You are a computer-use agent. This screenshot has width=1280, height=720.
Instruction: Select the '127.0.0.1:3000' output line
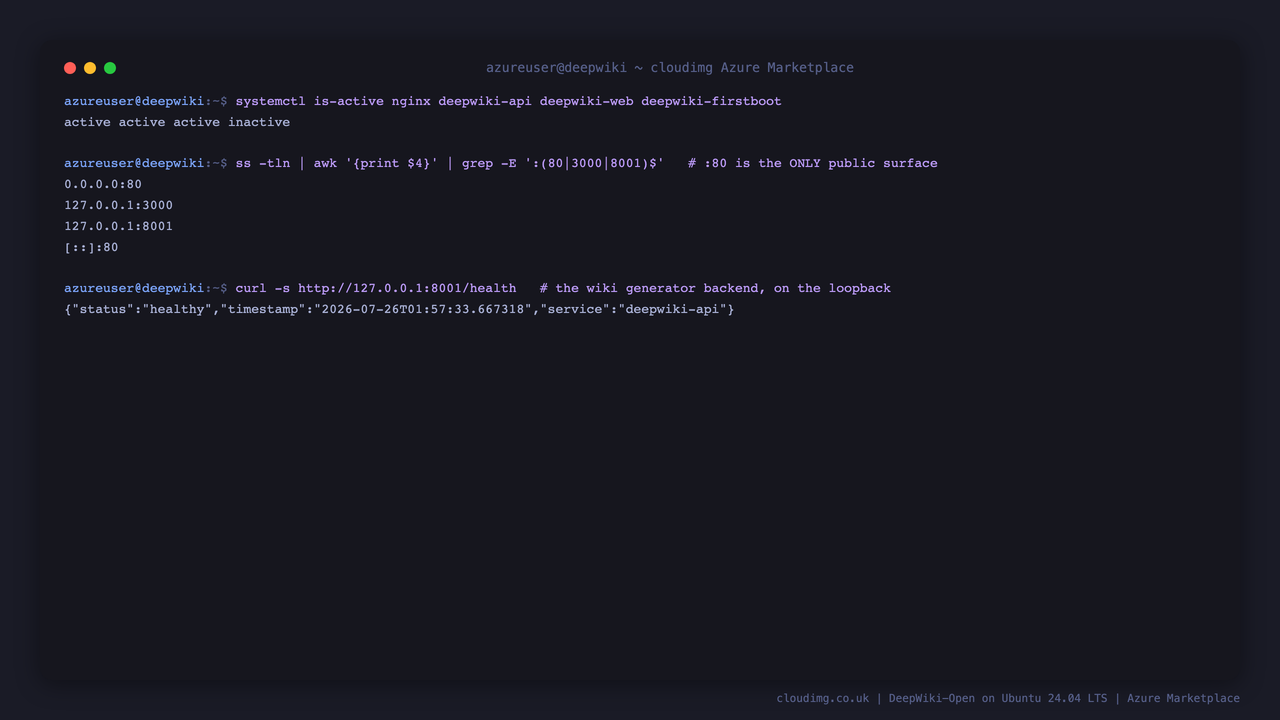119,205
